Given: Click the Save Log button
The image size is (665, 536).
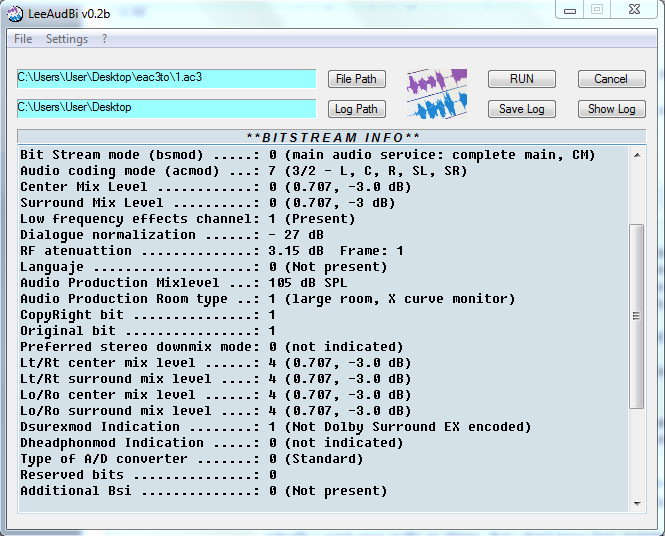Looking at the screenshot, I should (x=522, y=109).
